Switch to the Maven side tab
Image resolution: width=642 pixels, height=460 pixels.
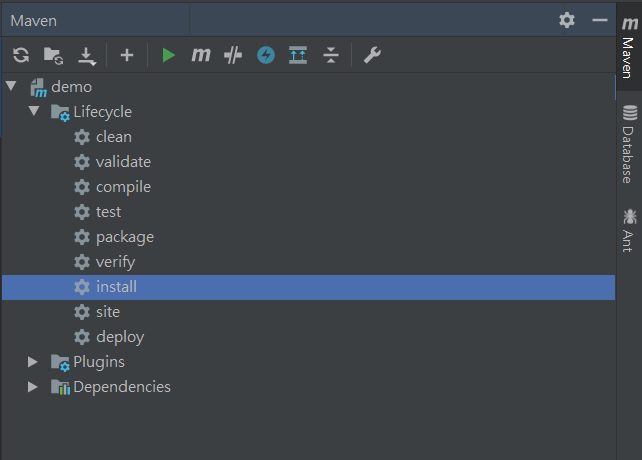click(x=629, y=47)
